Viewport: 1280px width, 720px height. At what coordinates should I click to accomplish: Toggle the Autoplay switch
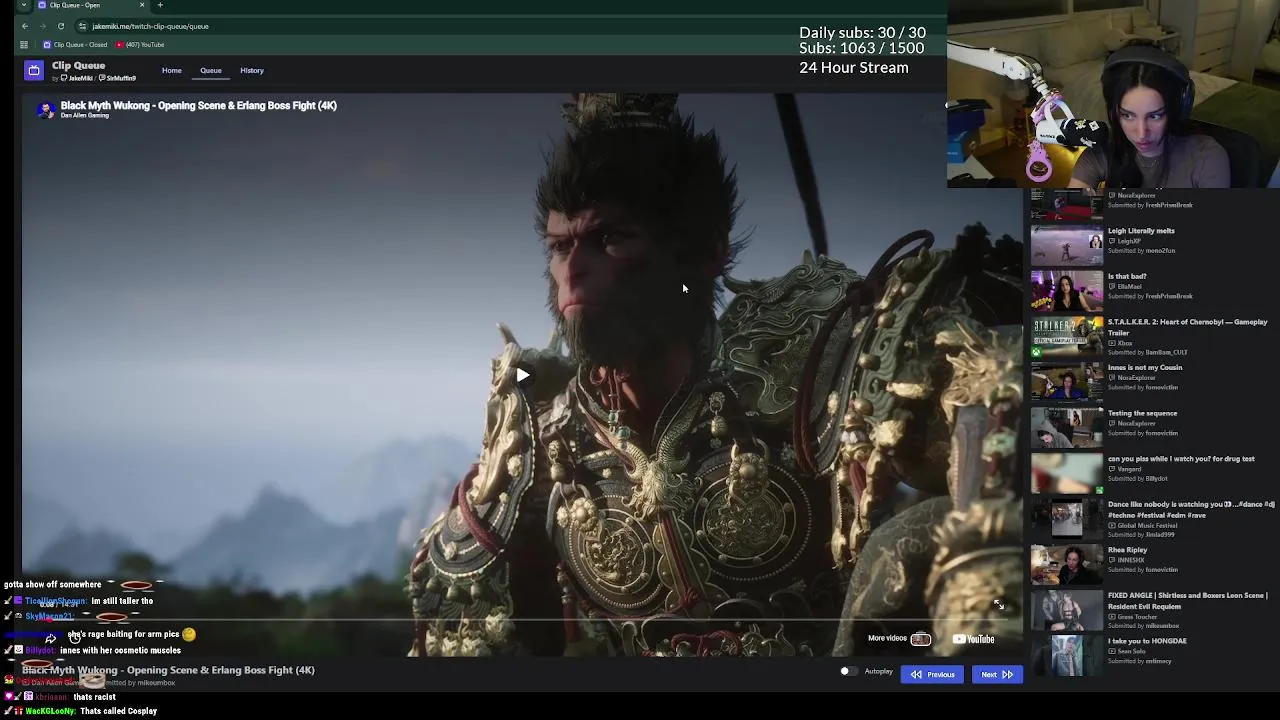(848, 672)
